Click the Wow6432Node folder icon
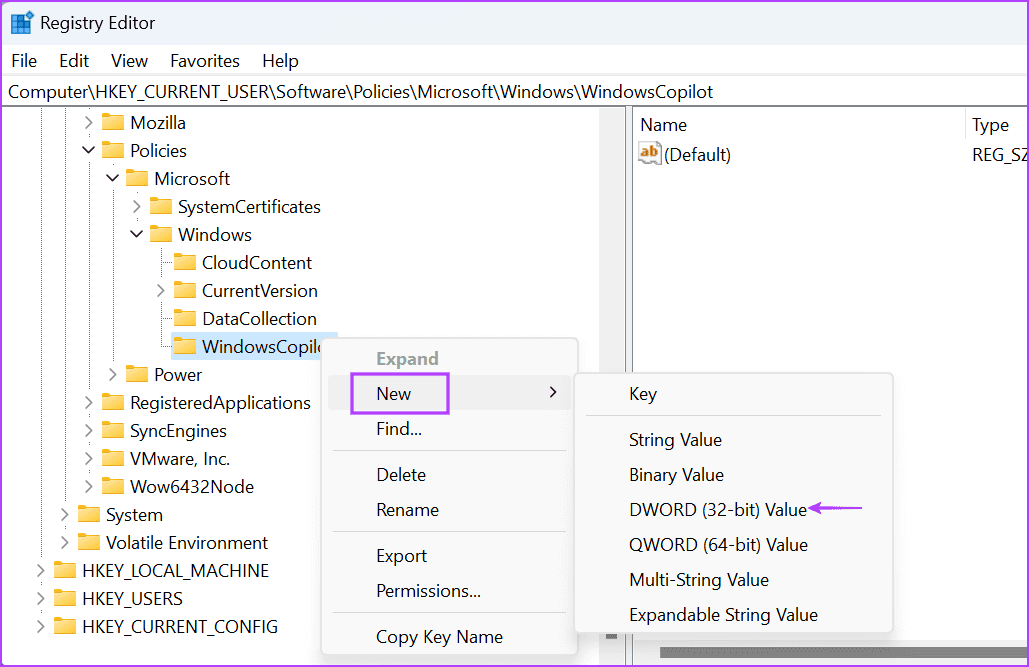Image resolution: width=1029 pixels, height=667 pixels. [113, 486]
